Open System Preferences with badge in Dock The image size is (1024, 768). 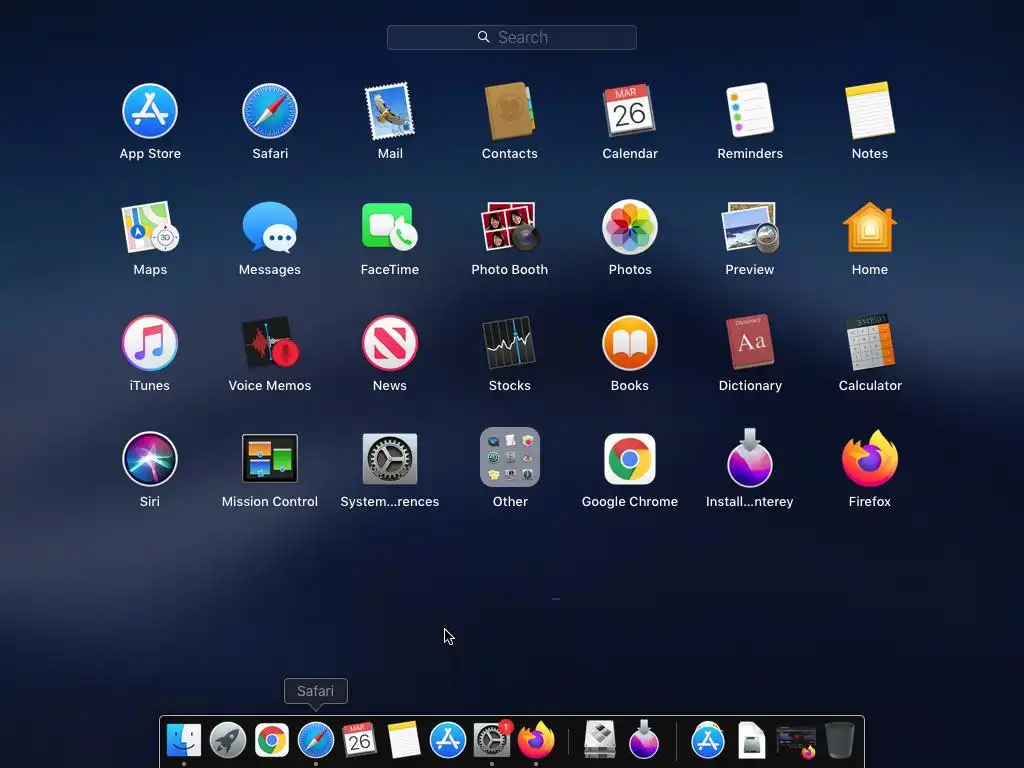click(x=491, y=740)
